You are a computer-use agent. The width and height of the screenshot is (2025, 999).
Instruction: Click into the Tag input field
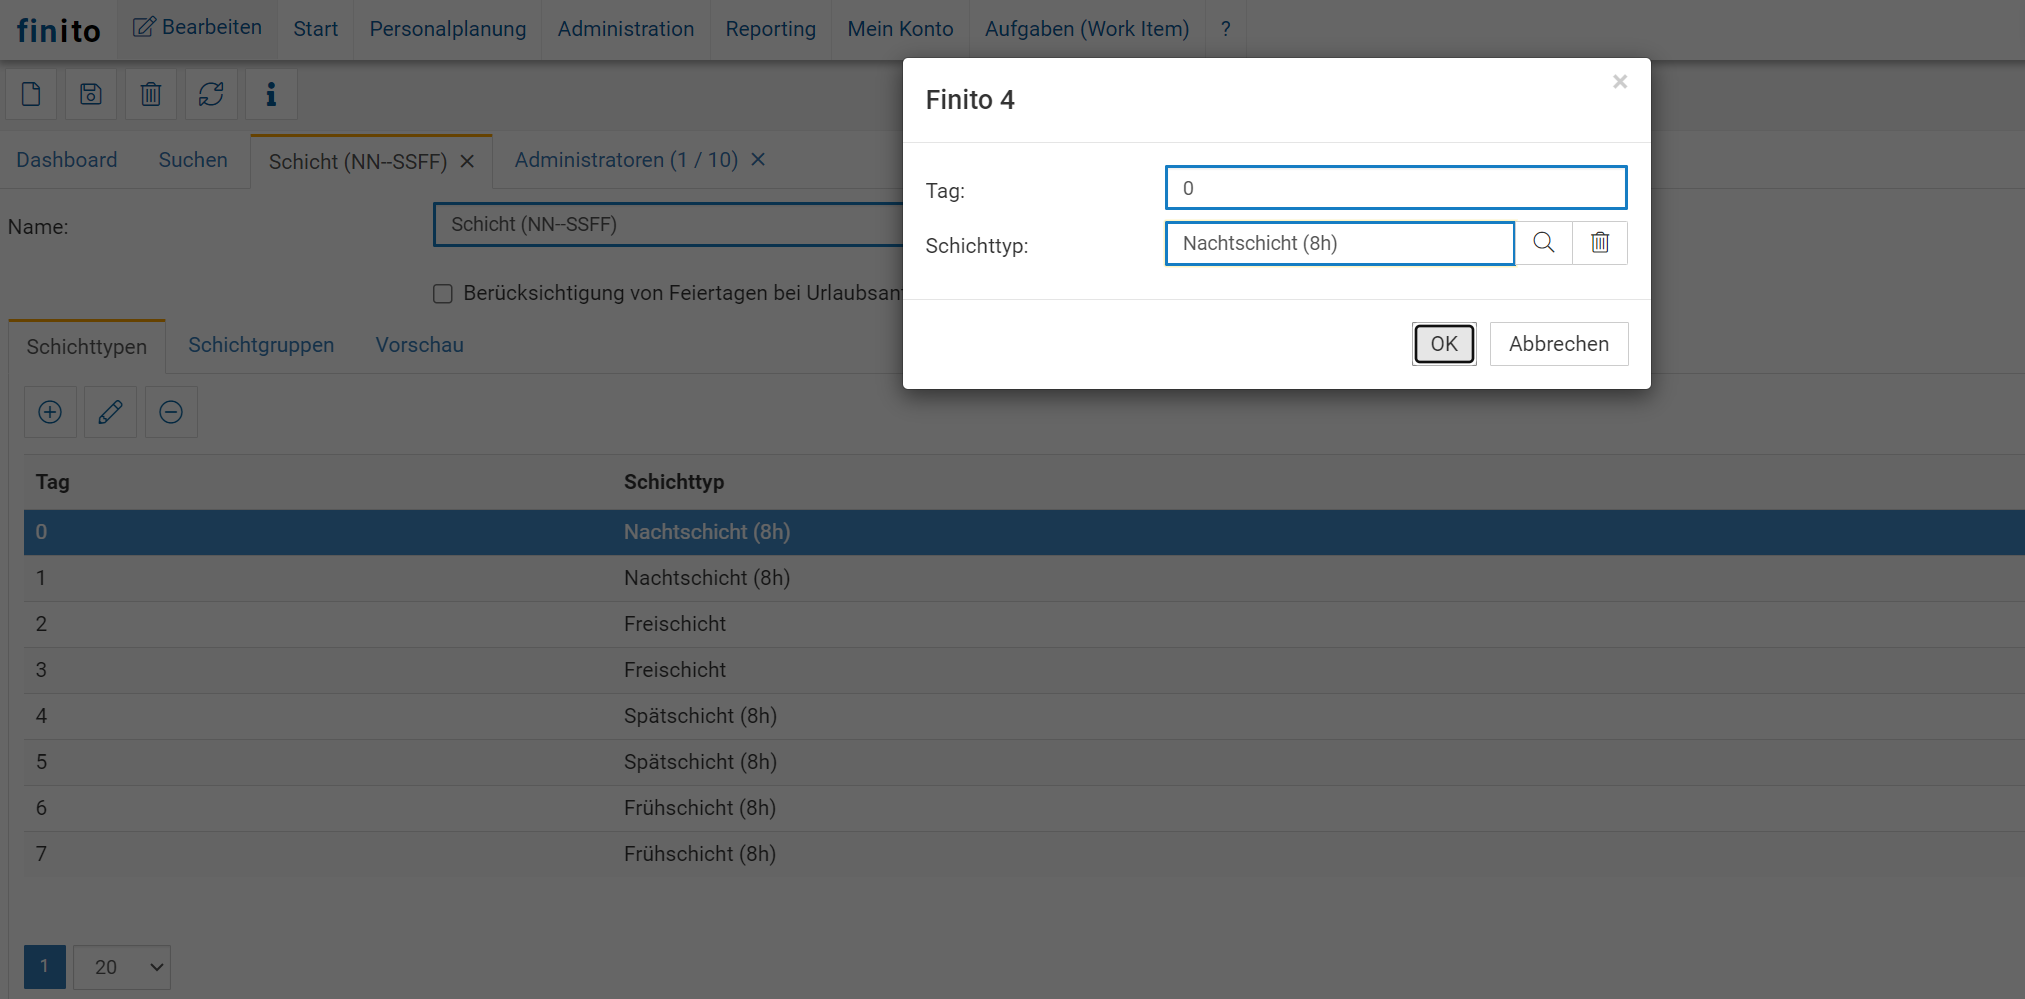click(1395, 188)
